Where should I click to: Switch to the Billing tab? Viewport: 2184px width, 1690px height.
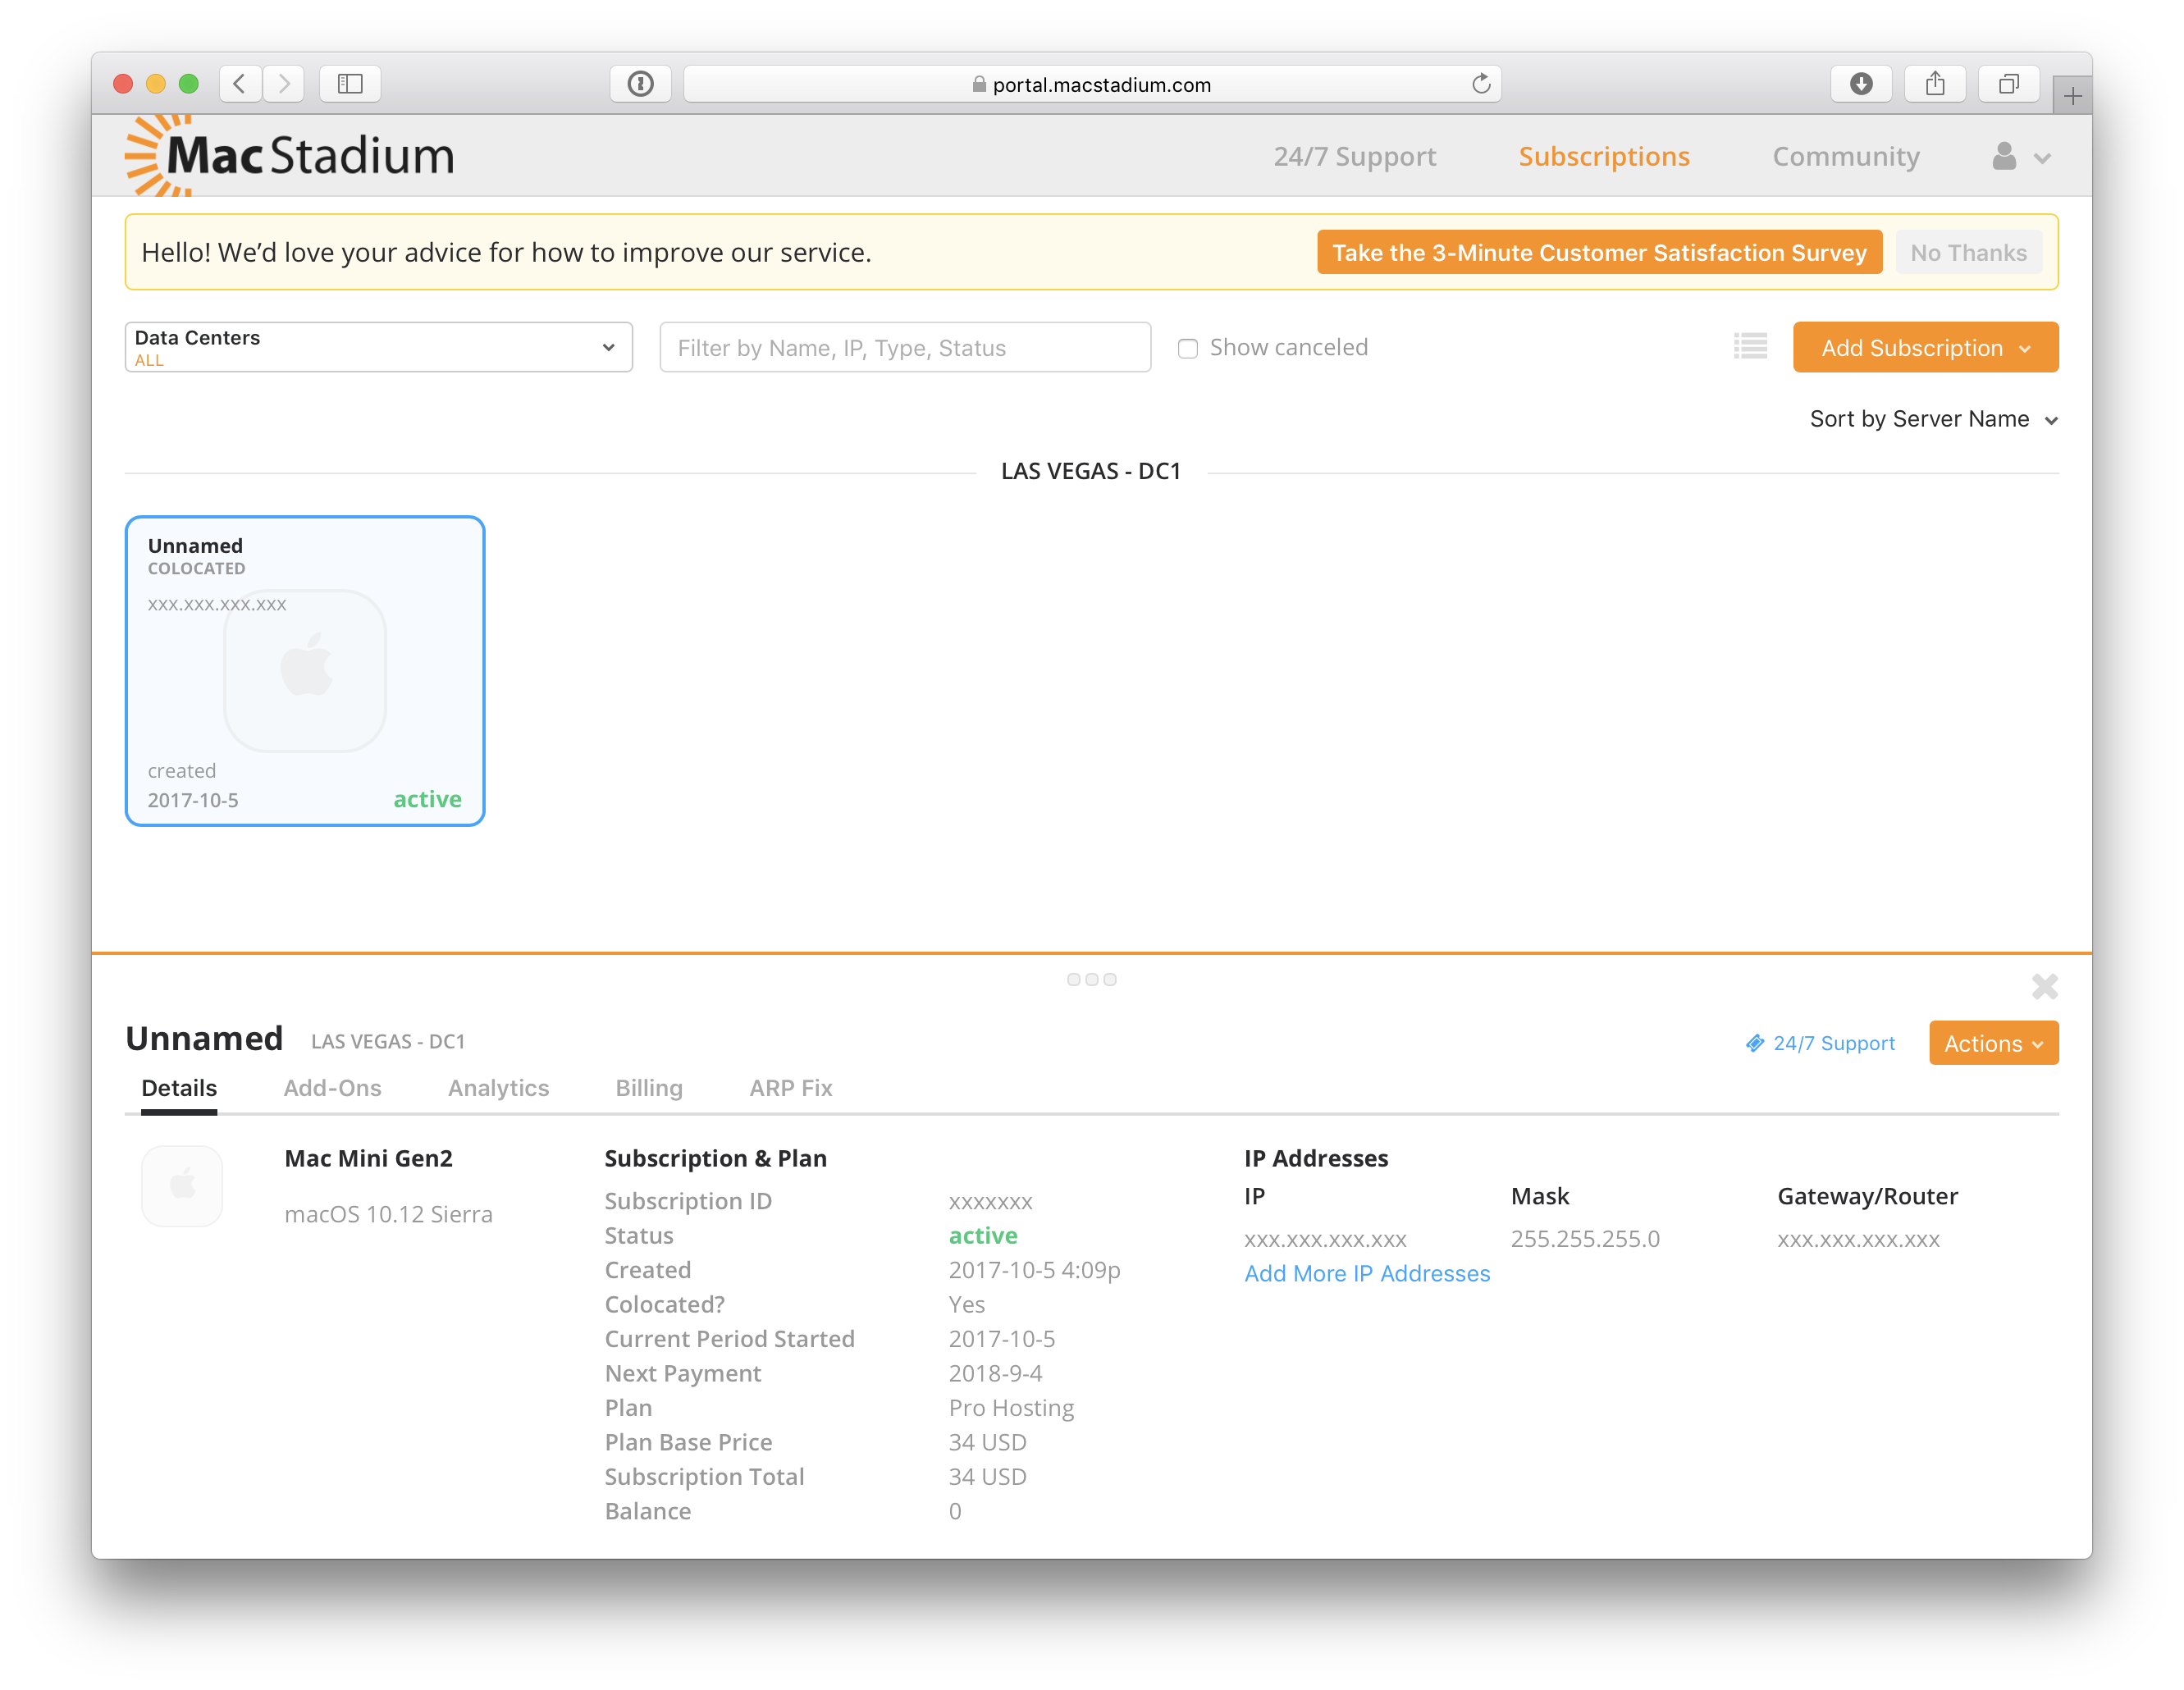coord(649,1088)
